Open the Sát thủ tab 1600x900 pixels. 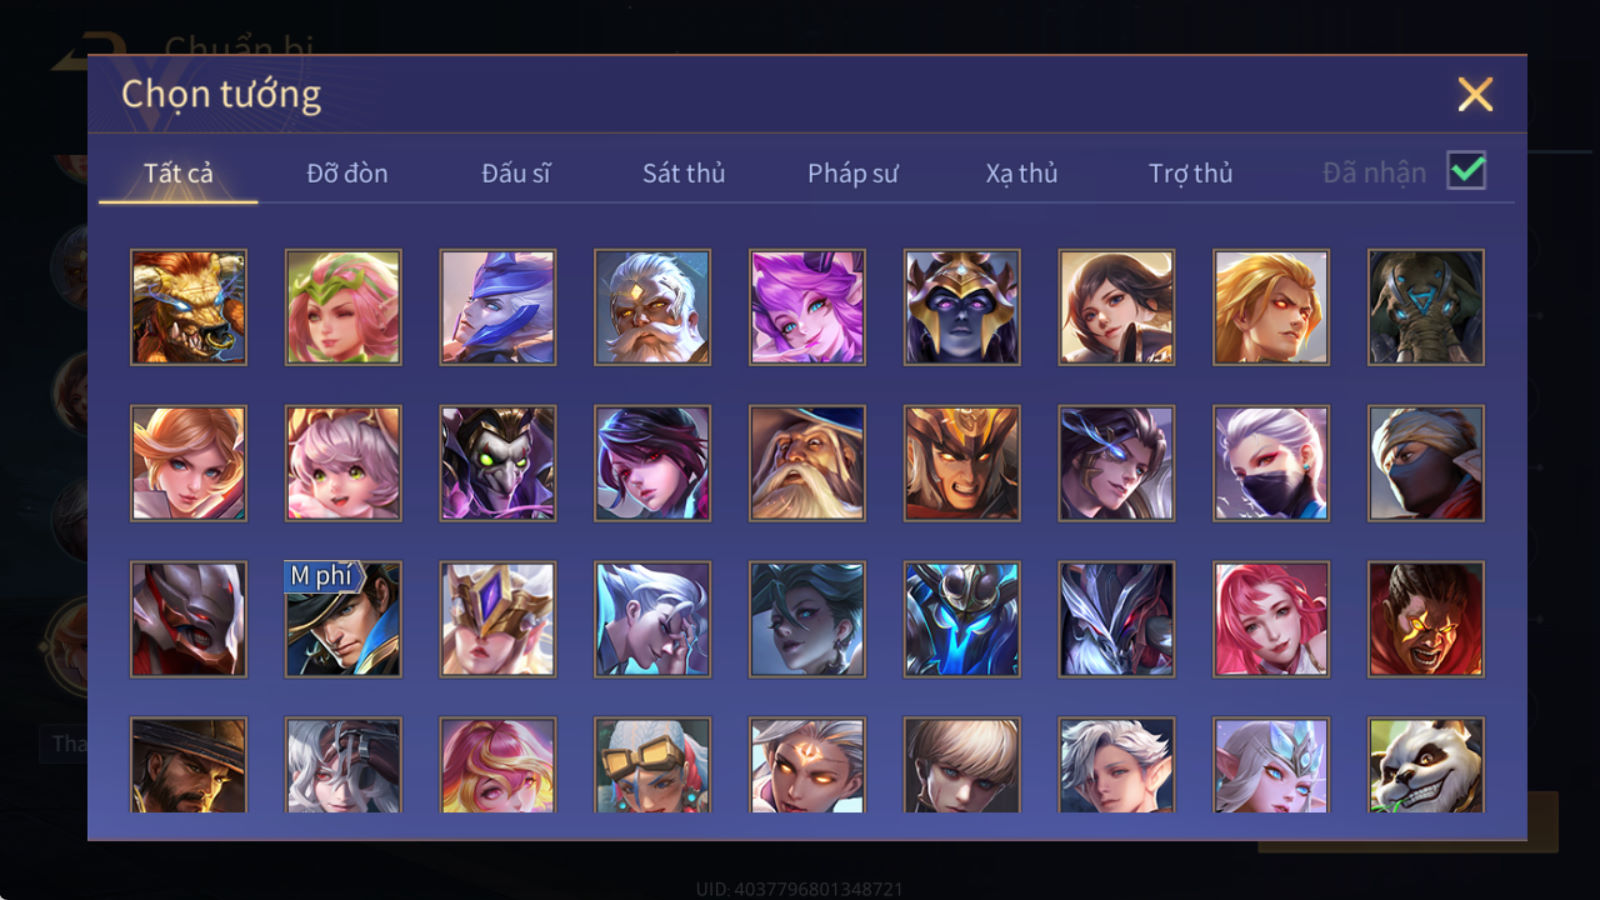click(x=684, y=173)
